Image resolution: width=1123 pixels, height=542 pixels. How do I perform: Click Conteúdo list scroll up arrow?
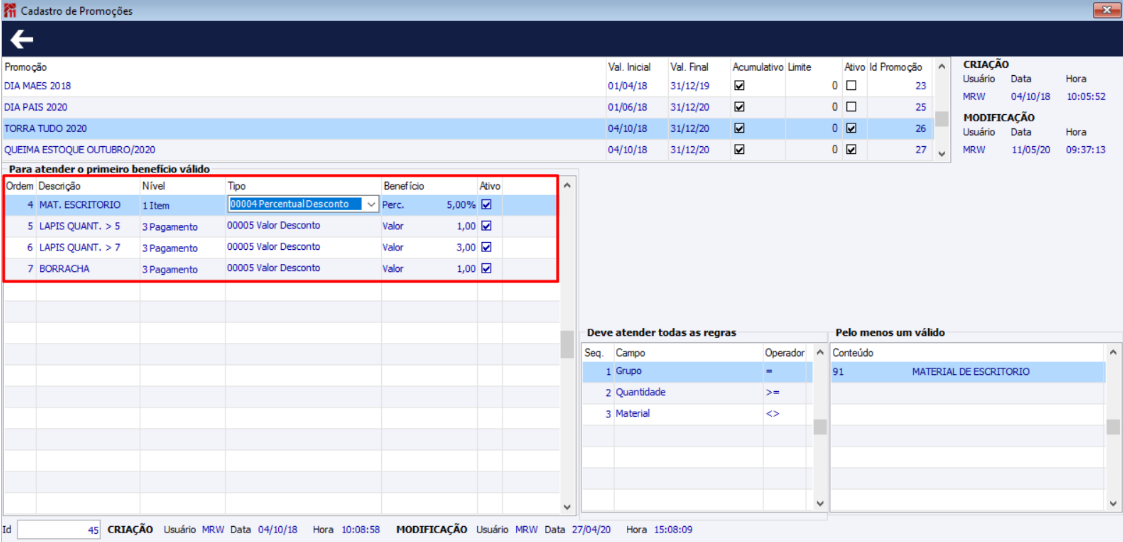point(1112,353)
